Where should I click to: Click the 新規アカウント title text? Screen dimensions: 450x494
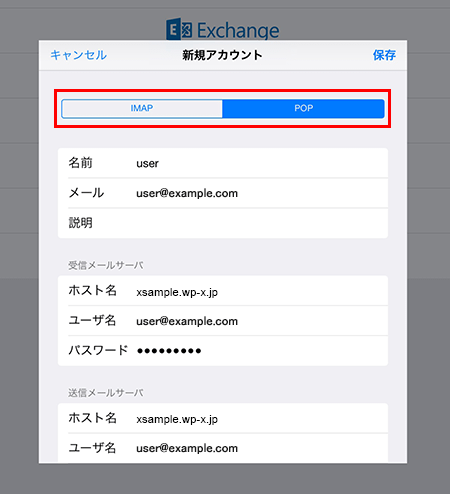point(222,55)
